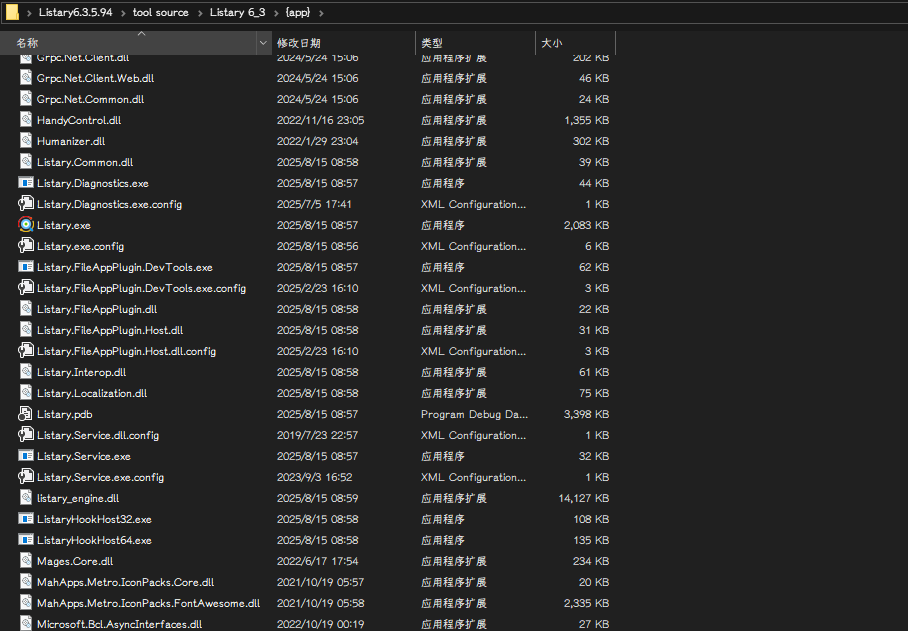Click the 14,127 KB size cell

[584, 498]
